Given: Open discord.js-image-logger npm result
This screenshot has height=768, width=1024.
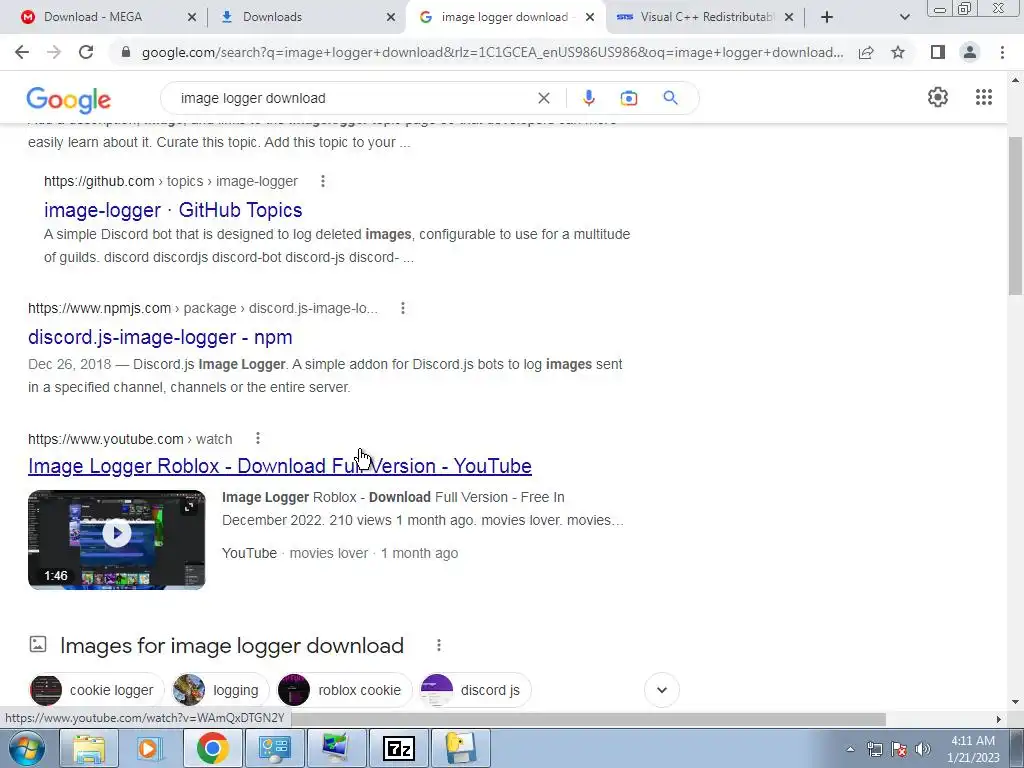Looking at the screenshot, I should (160, 337).
